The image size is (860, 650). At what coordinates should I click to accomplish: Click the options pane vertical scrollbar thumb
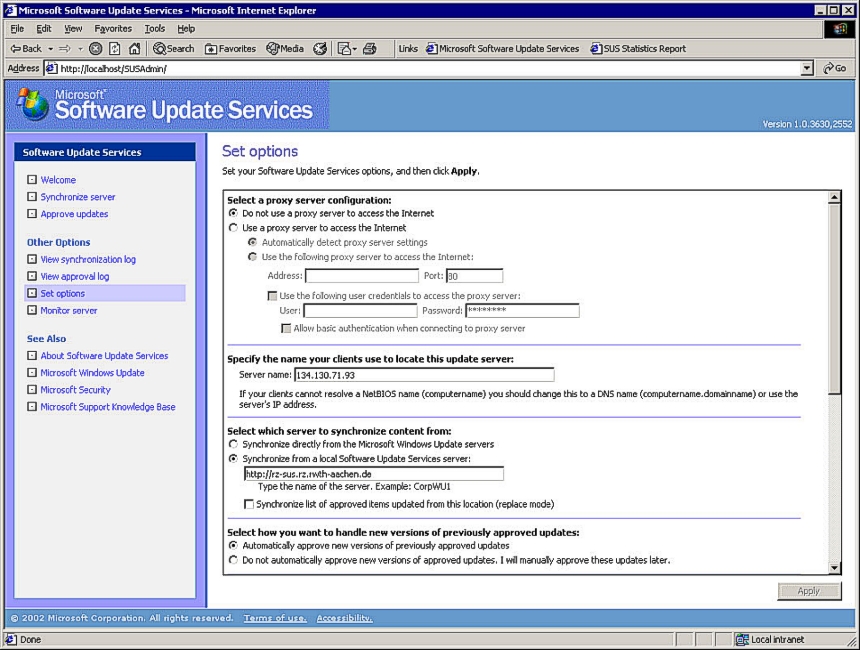pyautogui.click(x=834, y=298)
